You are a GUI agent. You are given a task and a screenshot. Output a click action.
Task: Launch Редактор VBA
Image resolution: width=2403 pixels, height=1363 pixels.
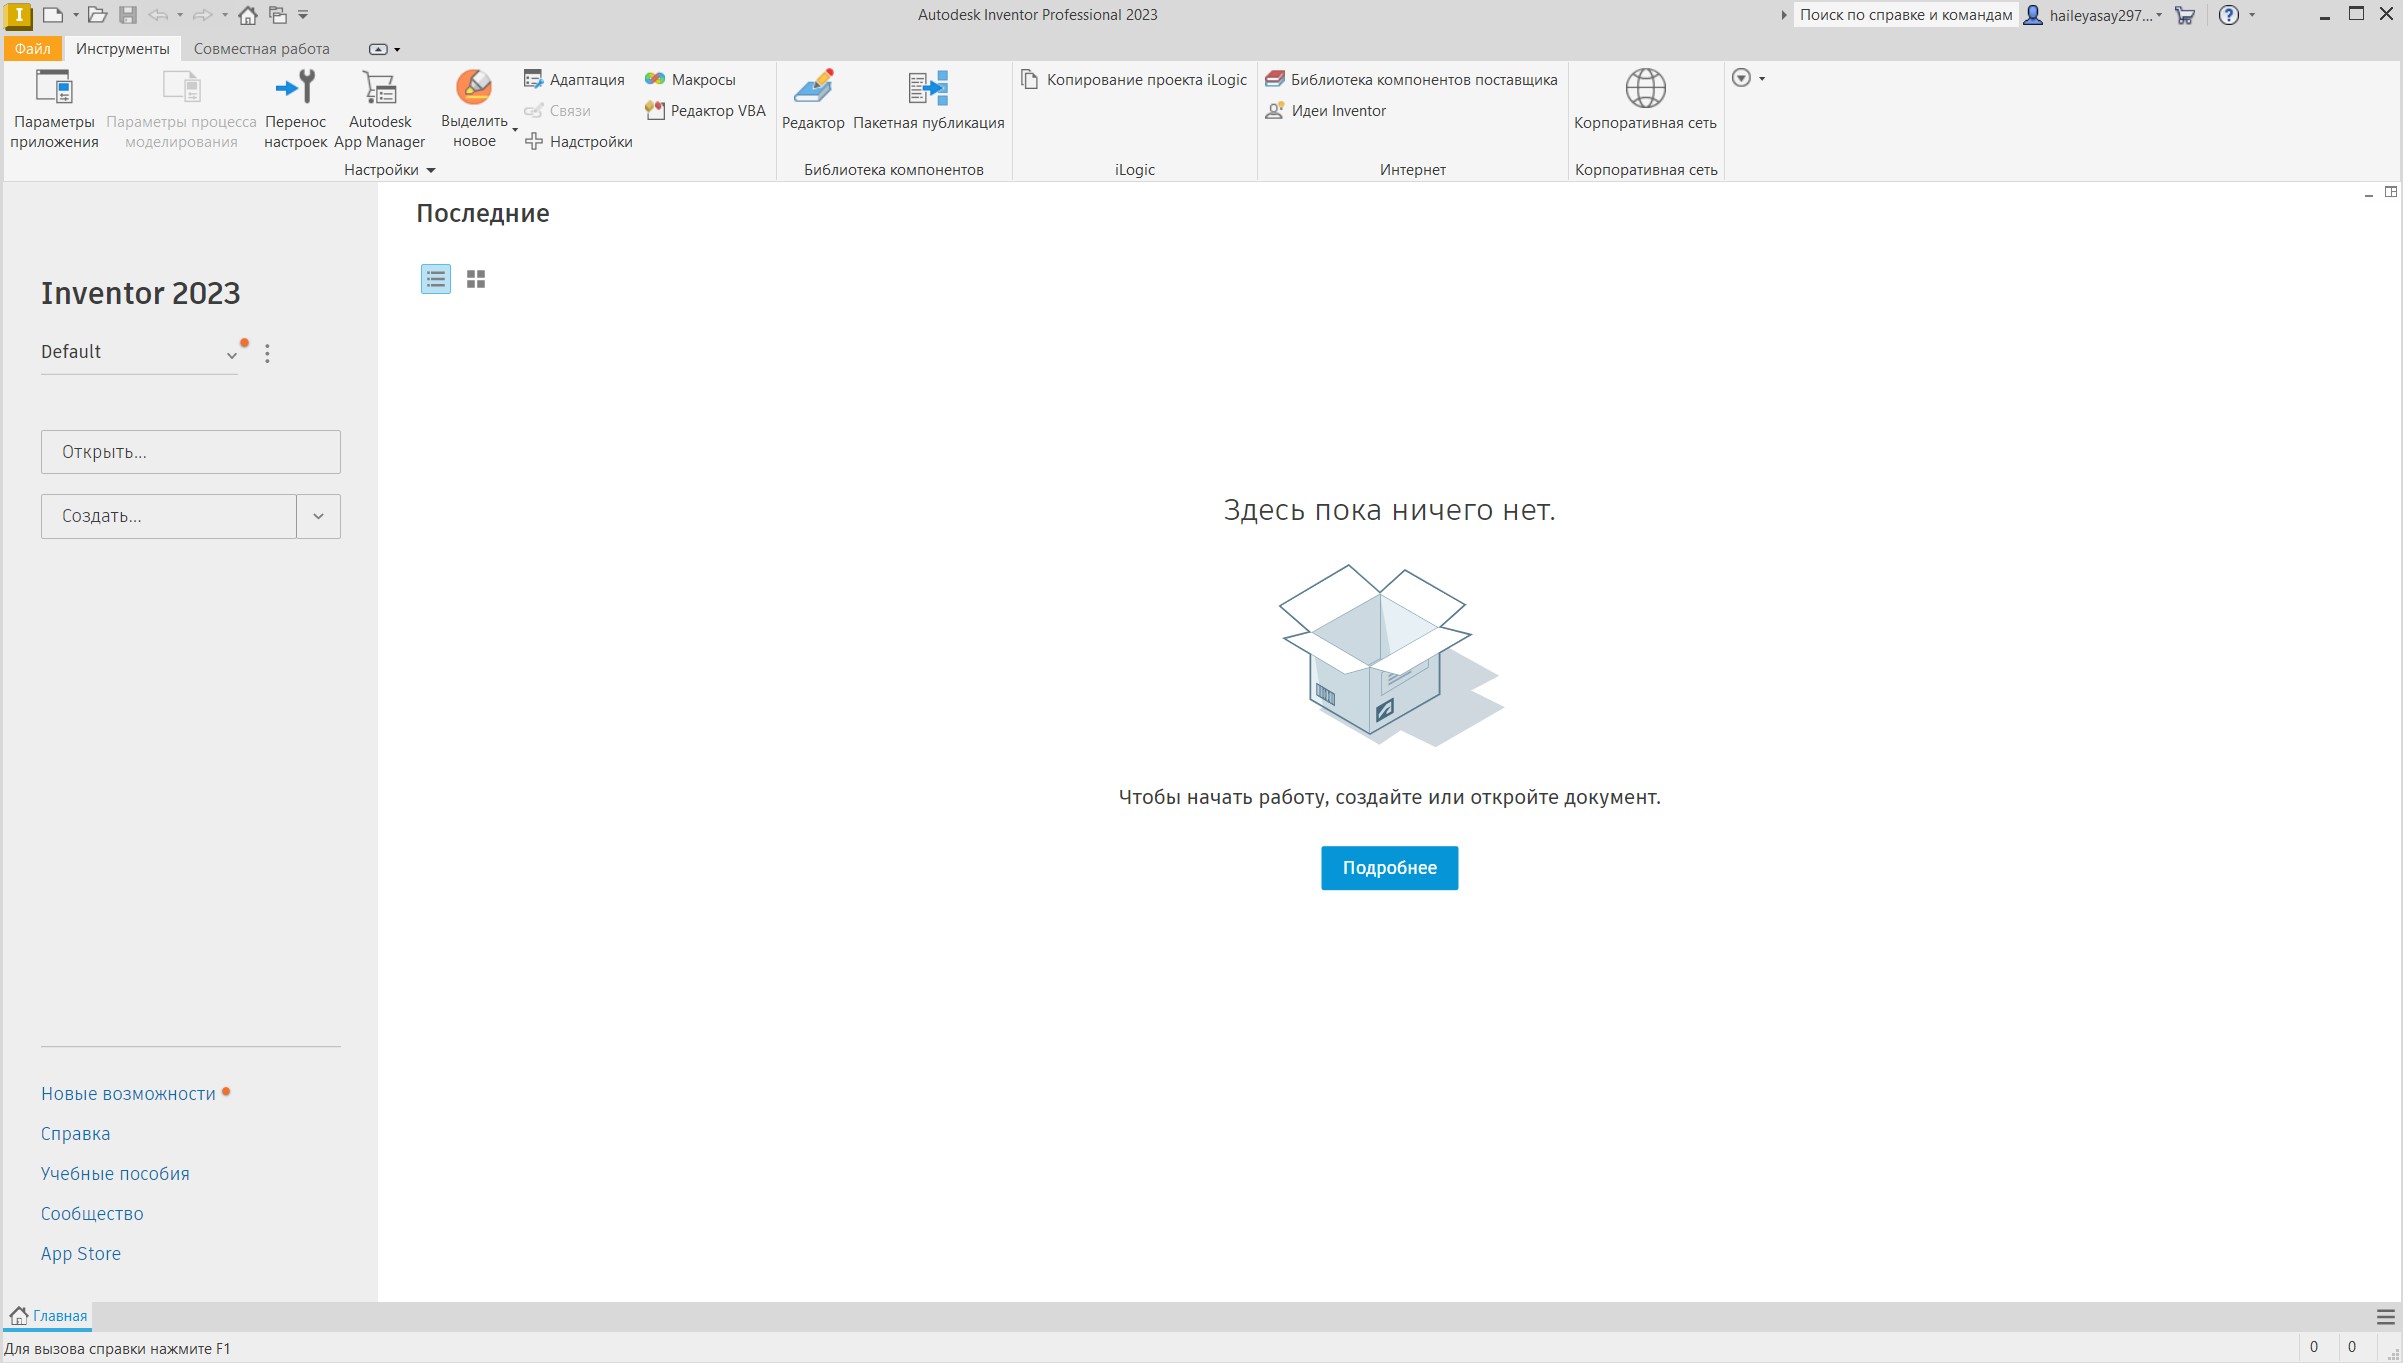click(705, 111)
